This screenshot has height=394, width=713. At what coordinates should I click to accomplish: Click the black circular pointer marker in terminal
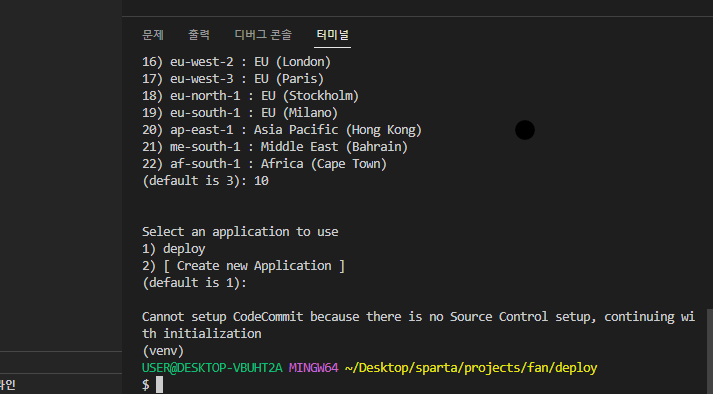525,130
